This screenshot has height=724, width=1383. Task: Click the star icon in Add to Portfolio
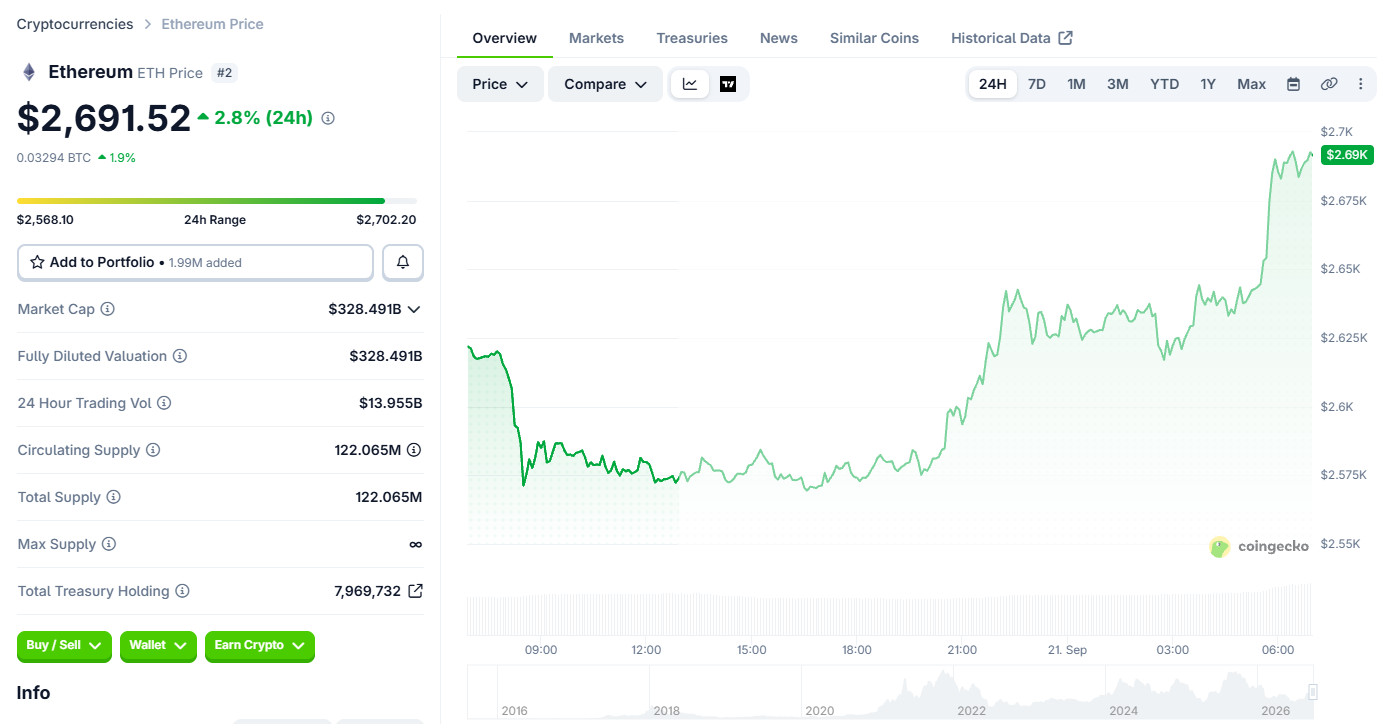coord(37,262)
